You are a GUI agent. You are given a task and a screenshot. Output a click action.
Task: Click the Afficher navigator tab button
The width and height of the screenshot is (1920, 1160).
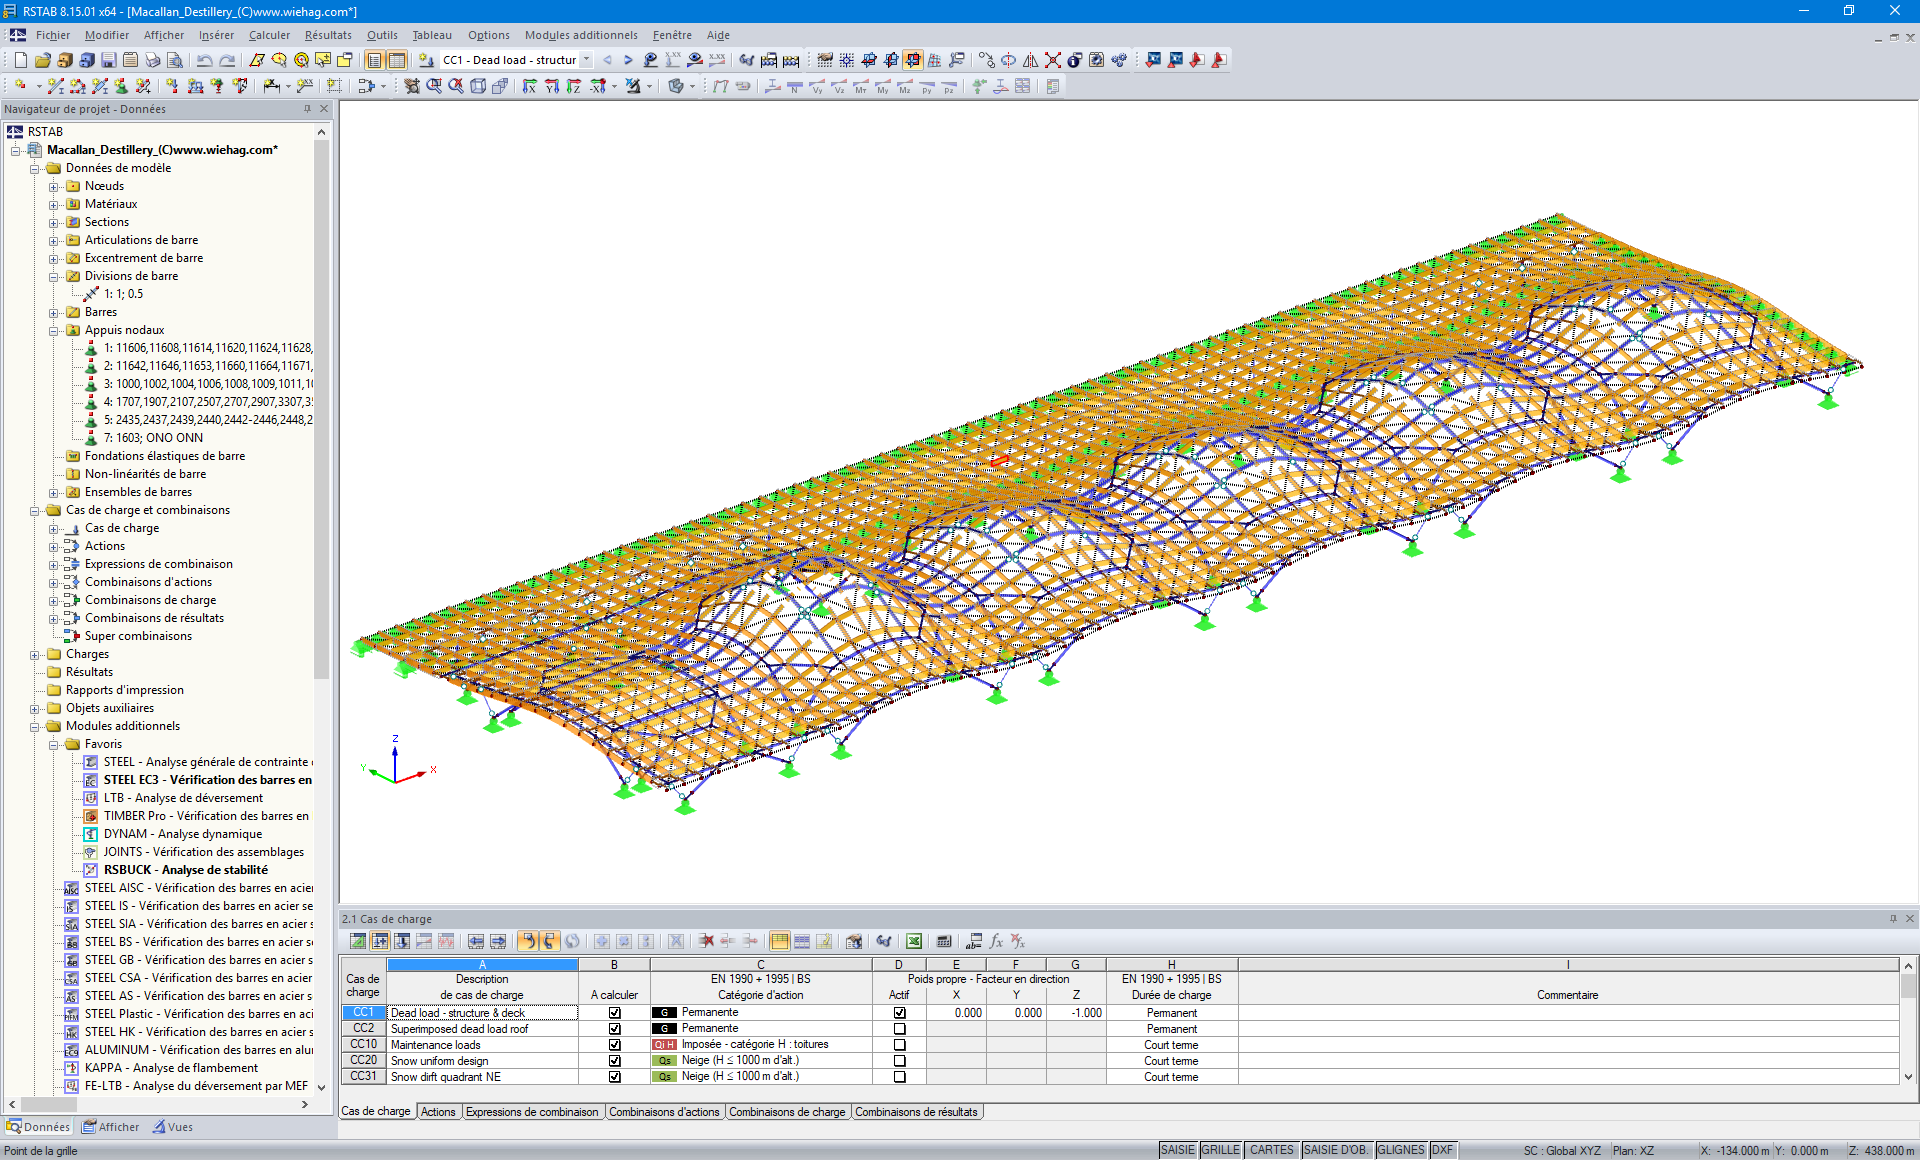(111, 1127)
